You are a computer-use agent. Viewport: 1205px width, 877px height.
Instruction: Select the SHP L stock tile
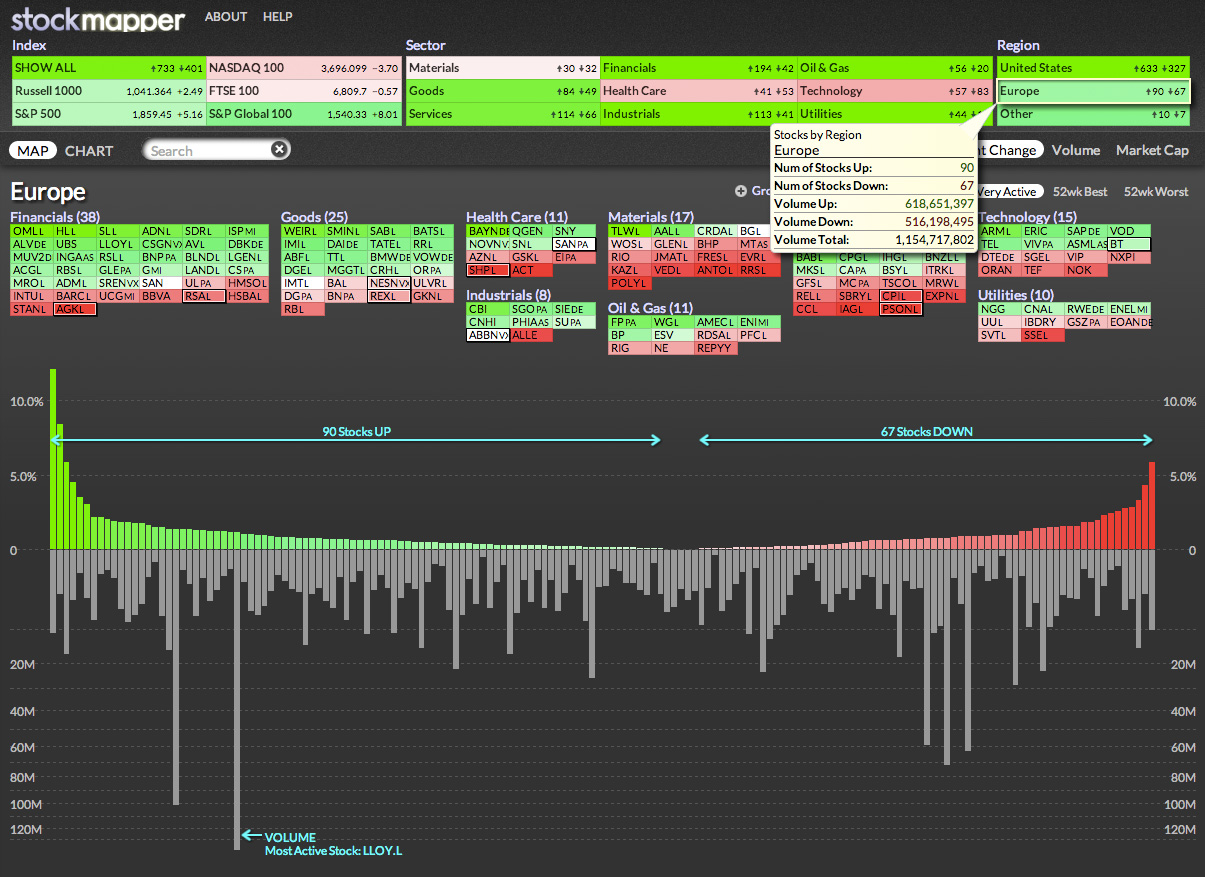[x=488, y=270]
